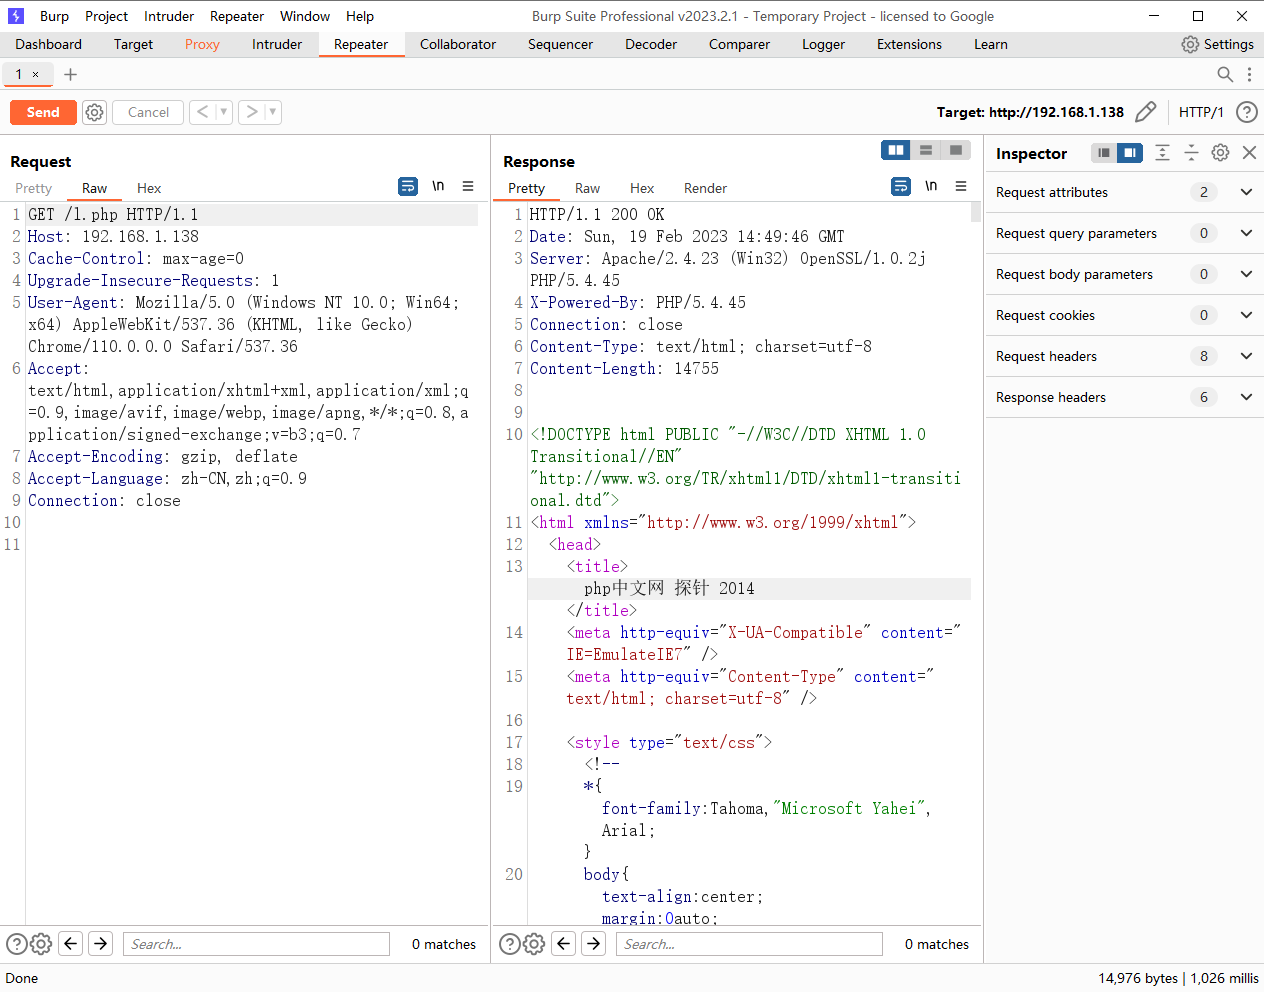Switch to the Decoder tab
Screen dimensions: 1264x992
tap(651, 44)
